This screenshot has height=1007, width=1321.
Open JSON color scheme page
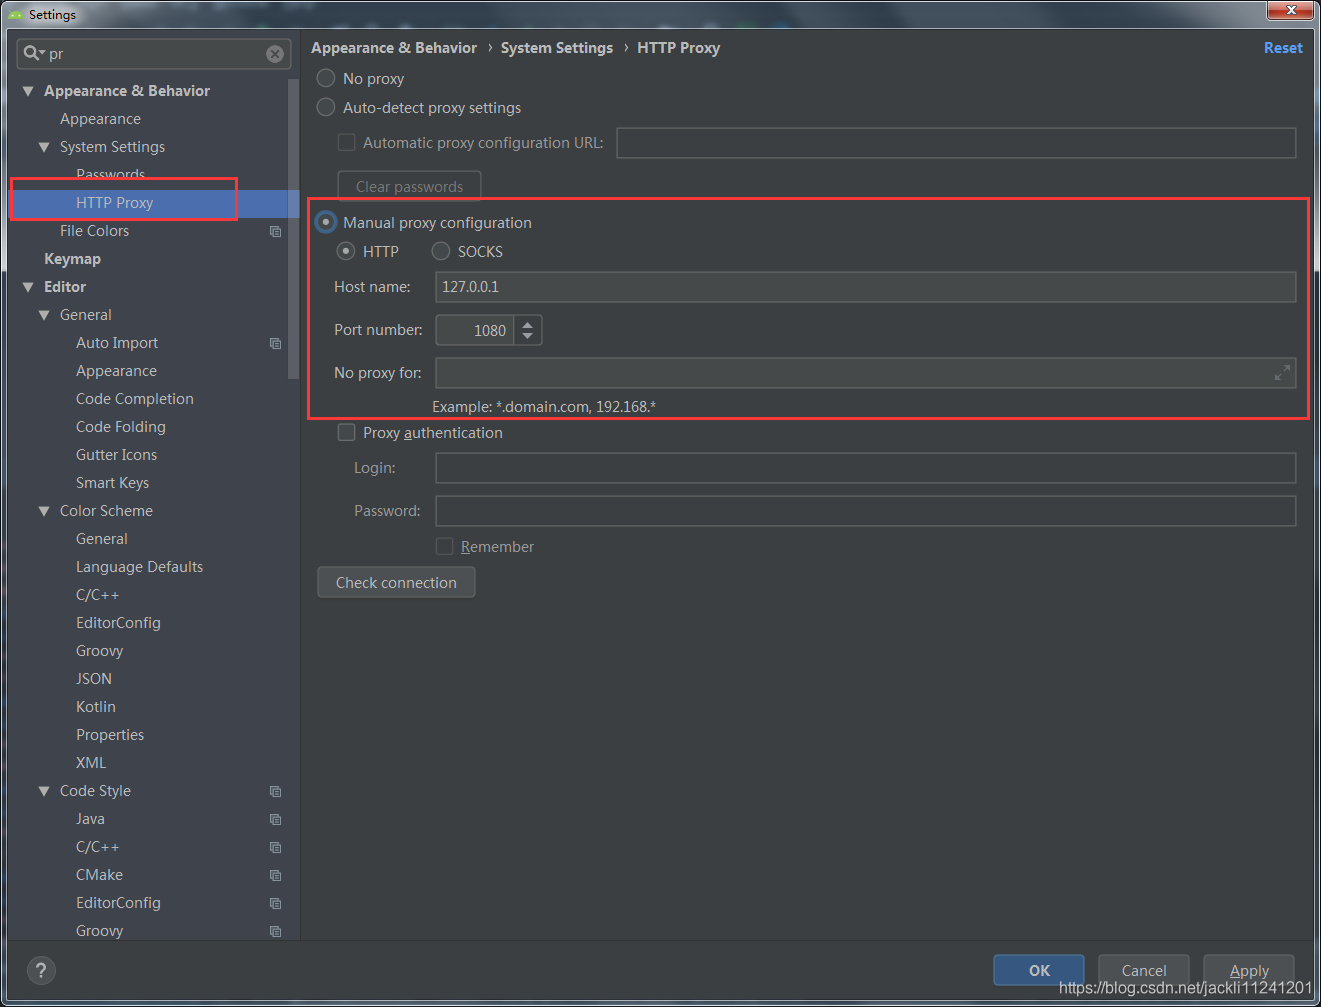[94, 679]
